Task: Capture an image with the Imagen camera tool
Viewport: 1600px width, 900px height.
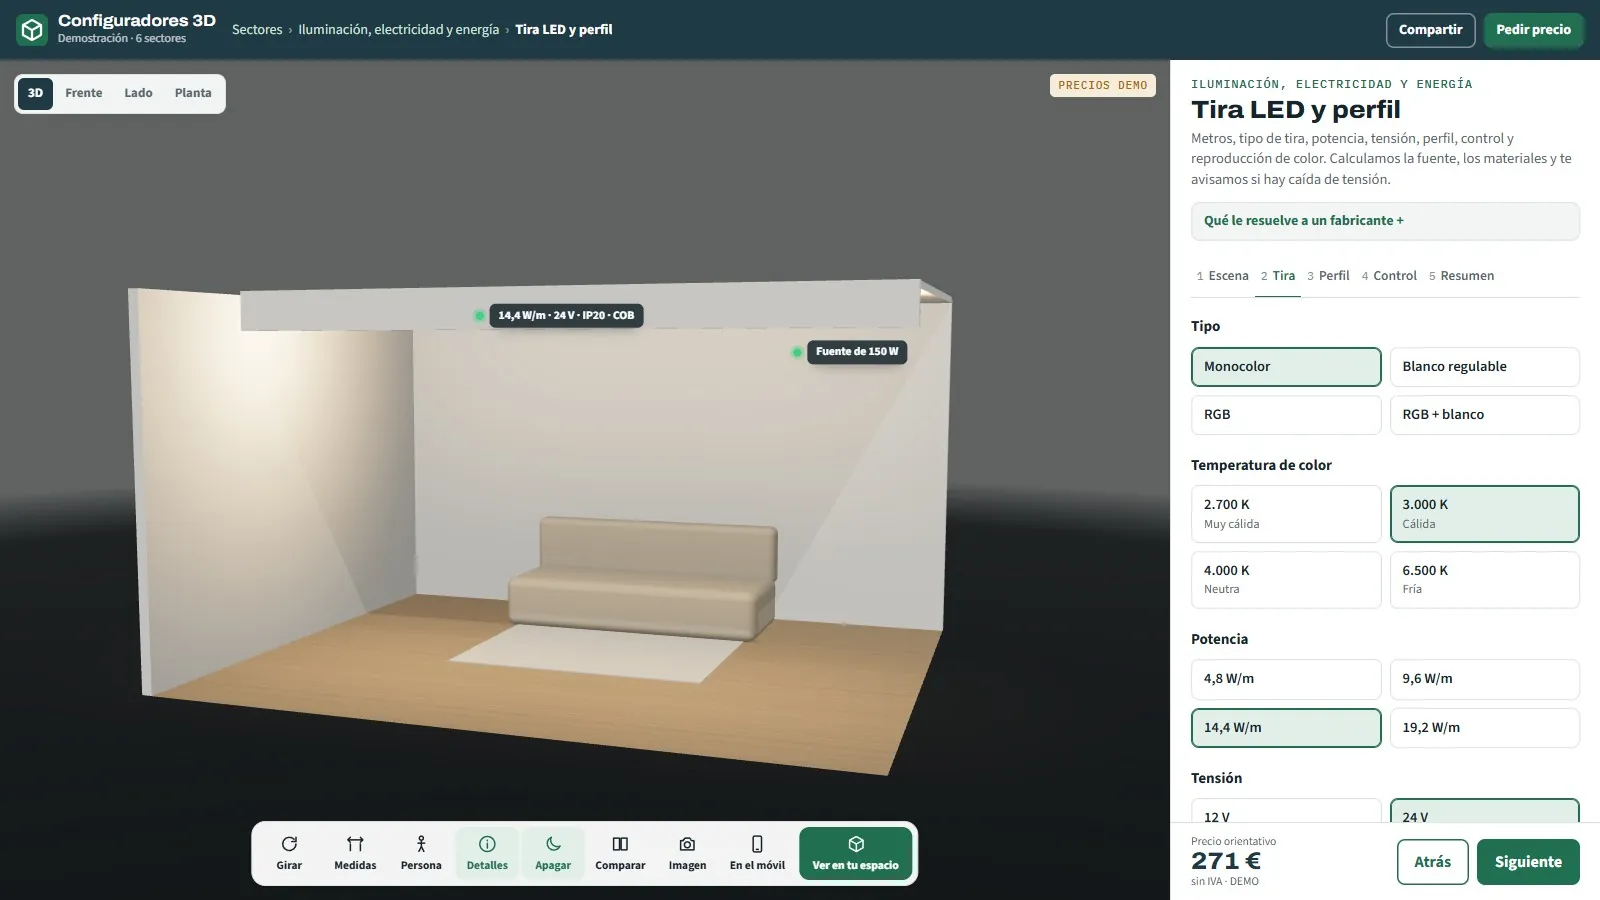Action: click(687, 853)
